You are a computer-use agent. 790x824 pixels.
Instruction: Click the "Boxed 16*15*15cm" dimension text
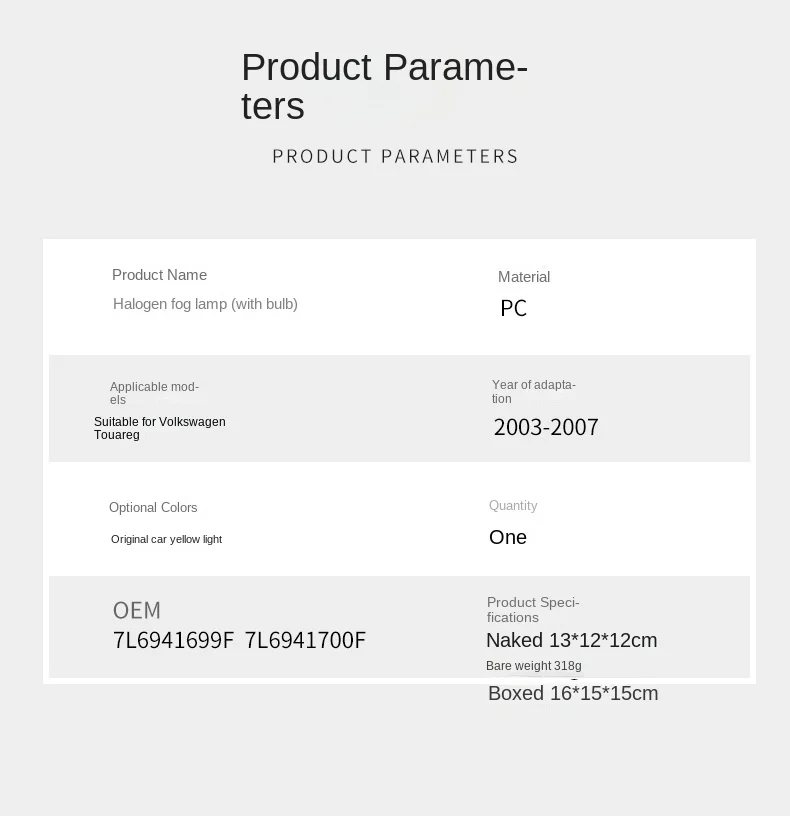click(x=573, y=693)
